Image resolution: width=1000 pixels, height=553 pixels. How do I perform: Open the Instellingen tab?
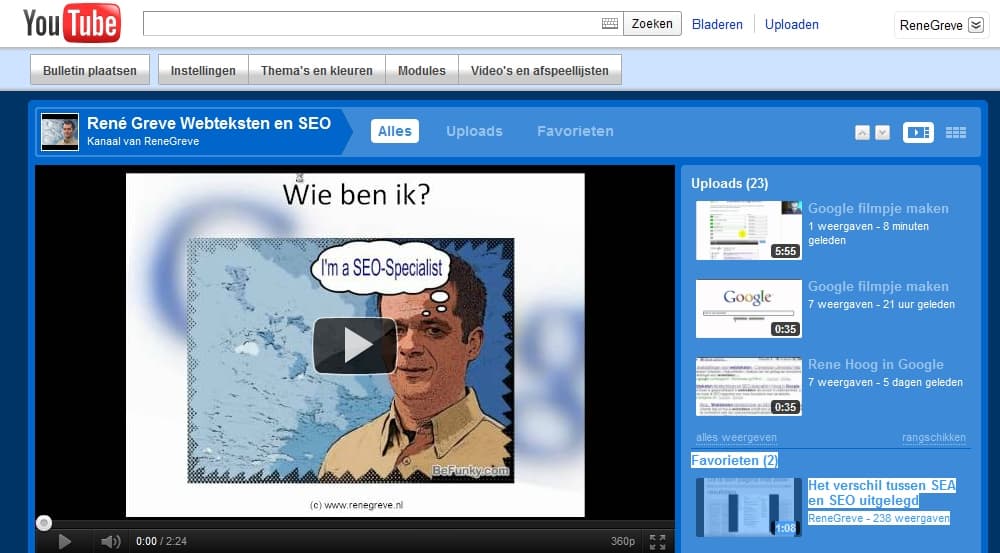coord(203,70)
